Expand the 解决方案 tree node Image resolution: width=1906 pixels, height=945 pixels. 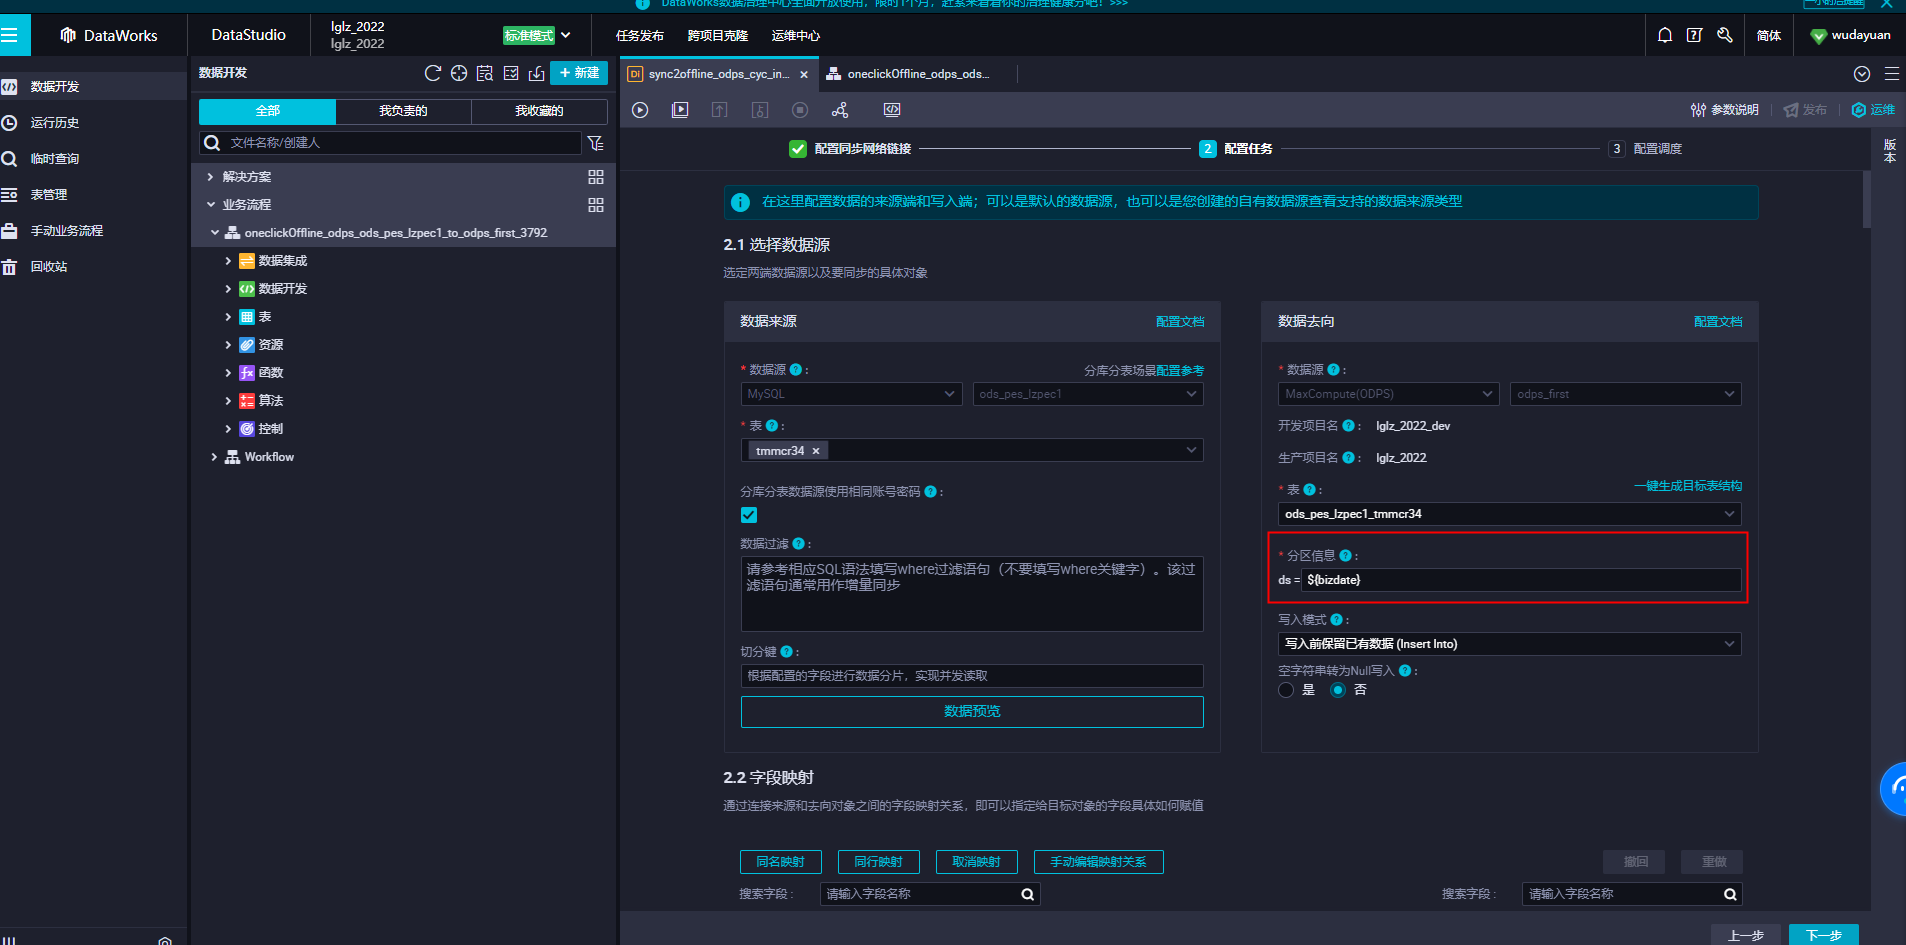(210, 177)
